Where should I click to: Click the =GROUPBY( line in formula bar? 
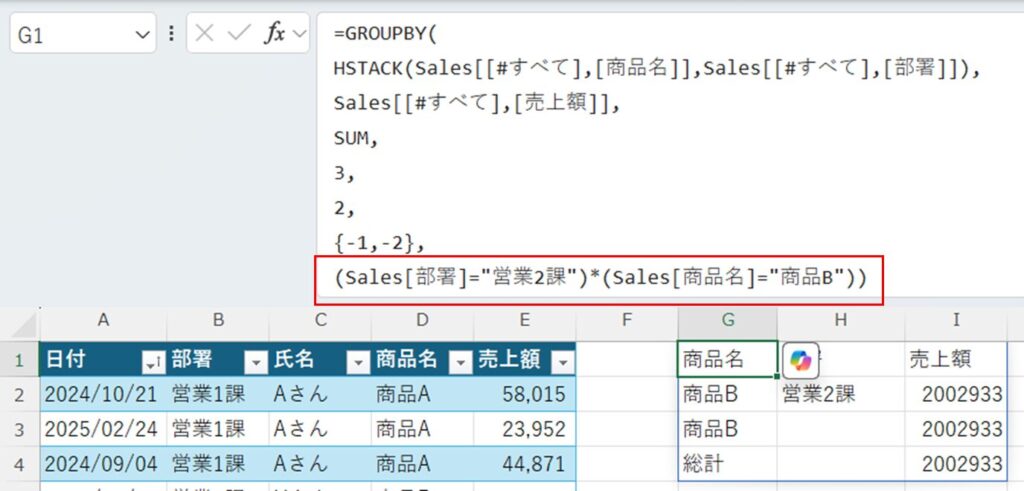[x=385, y=33]
